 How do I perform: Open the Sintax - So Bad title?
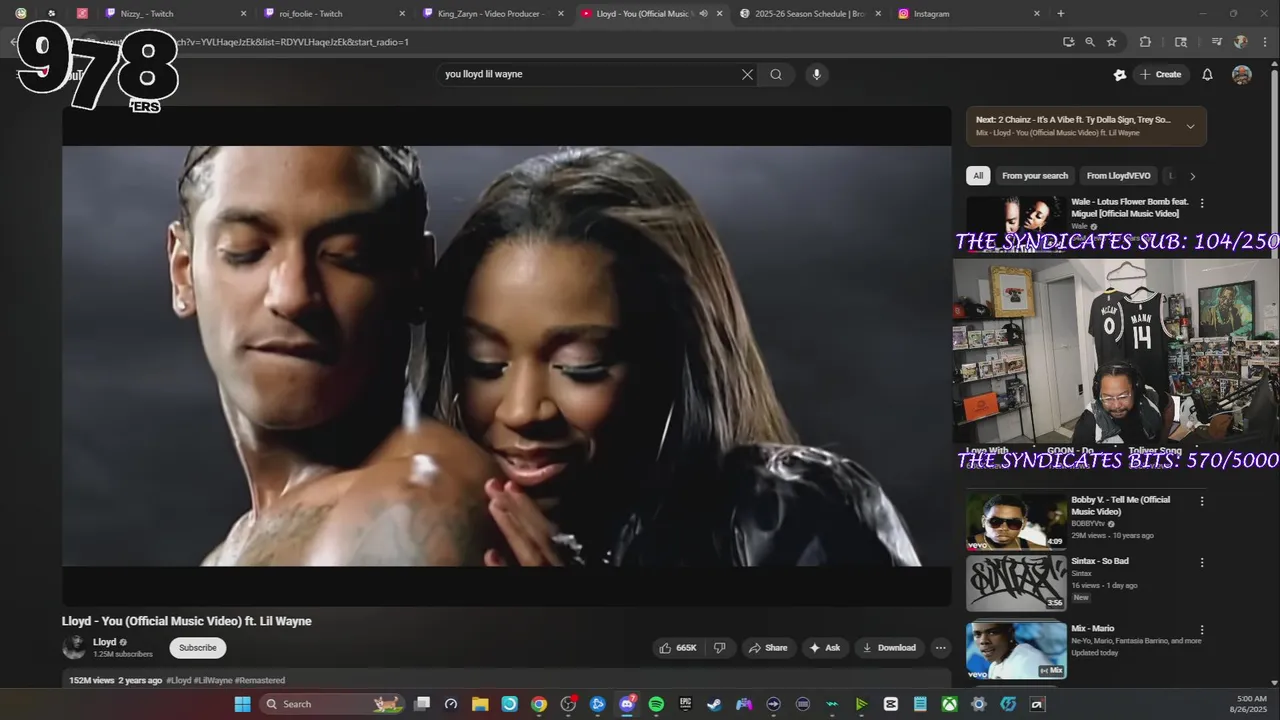click(x=1100, y=561)
